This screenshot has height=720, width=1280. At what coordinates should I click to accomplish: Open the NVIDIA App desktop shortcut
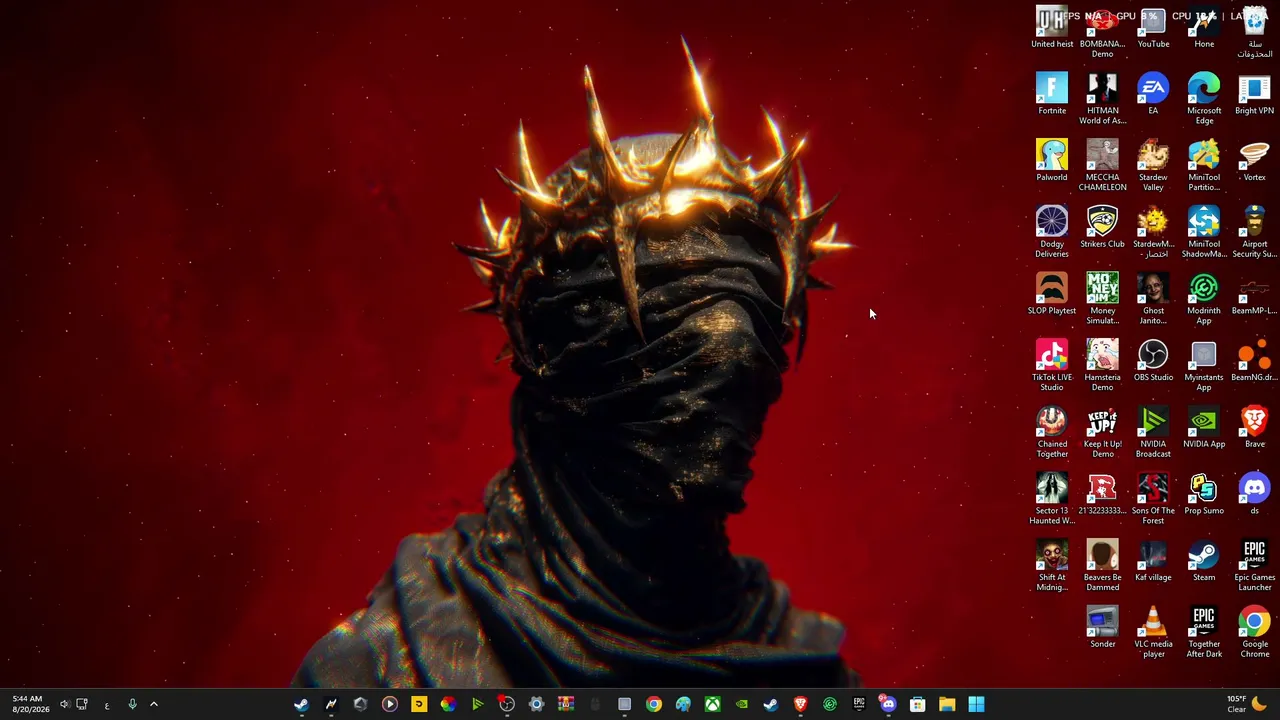coord(1204,428)
